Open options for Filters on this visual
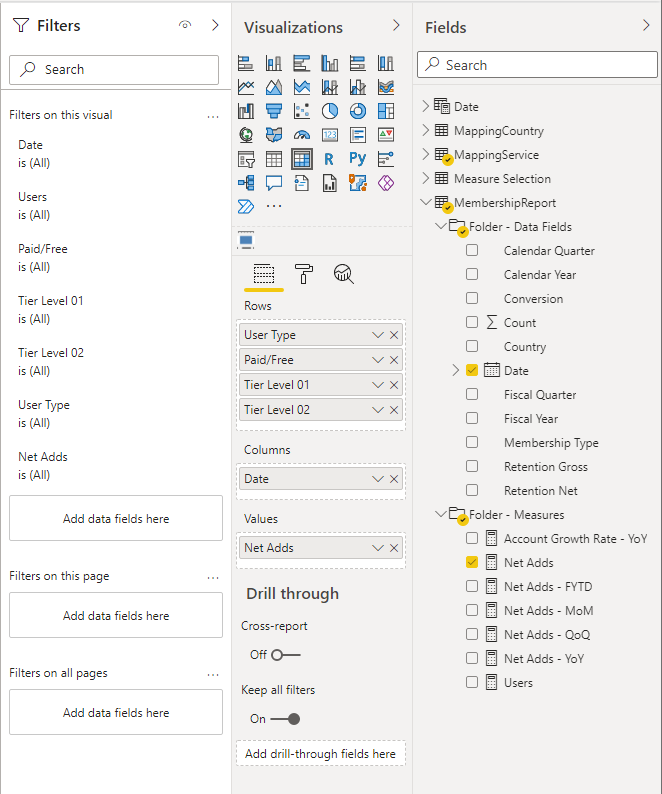The width and height of the screenshot is (662, 794). 213,116
